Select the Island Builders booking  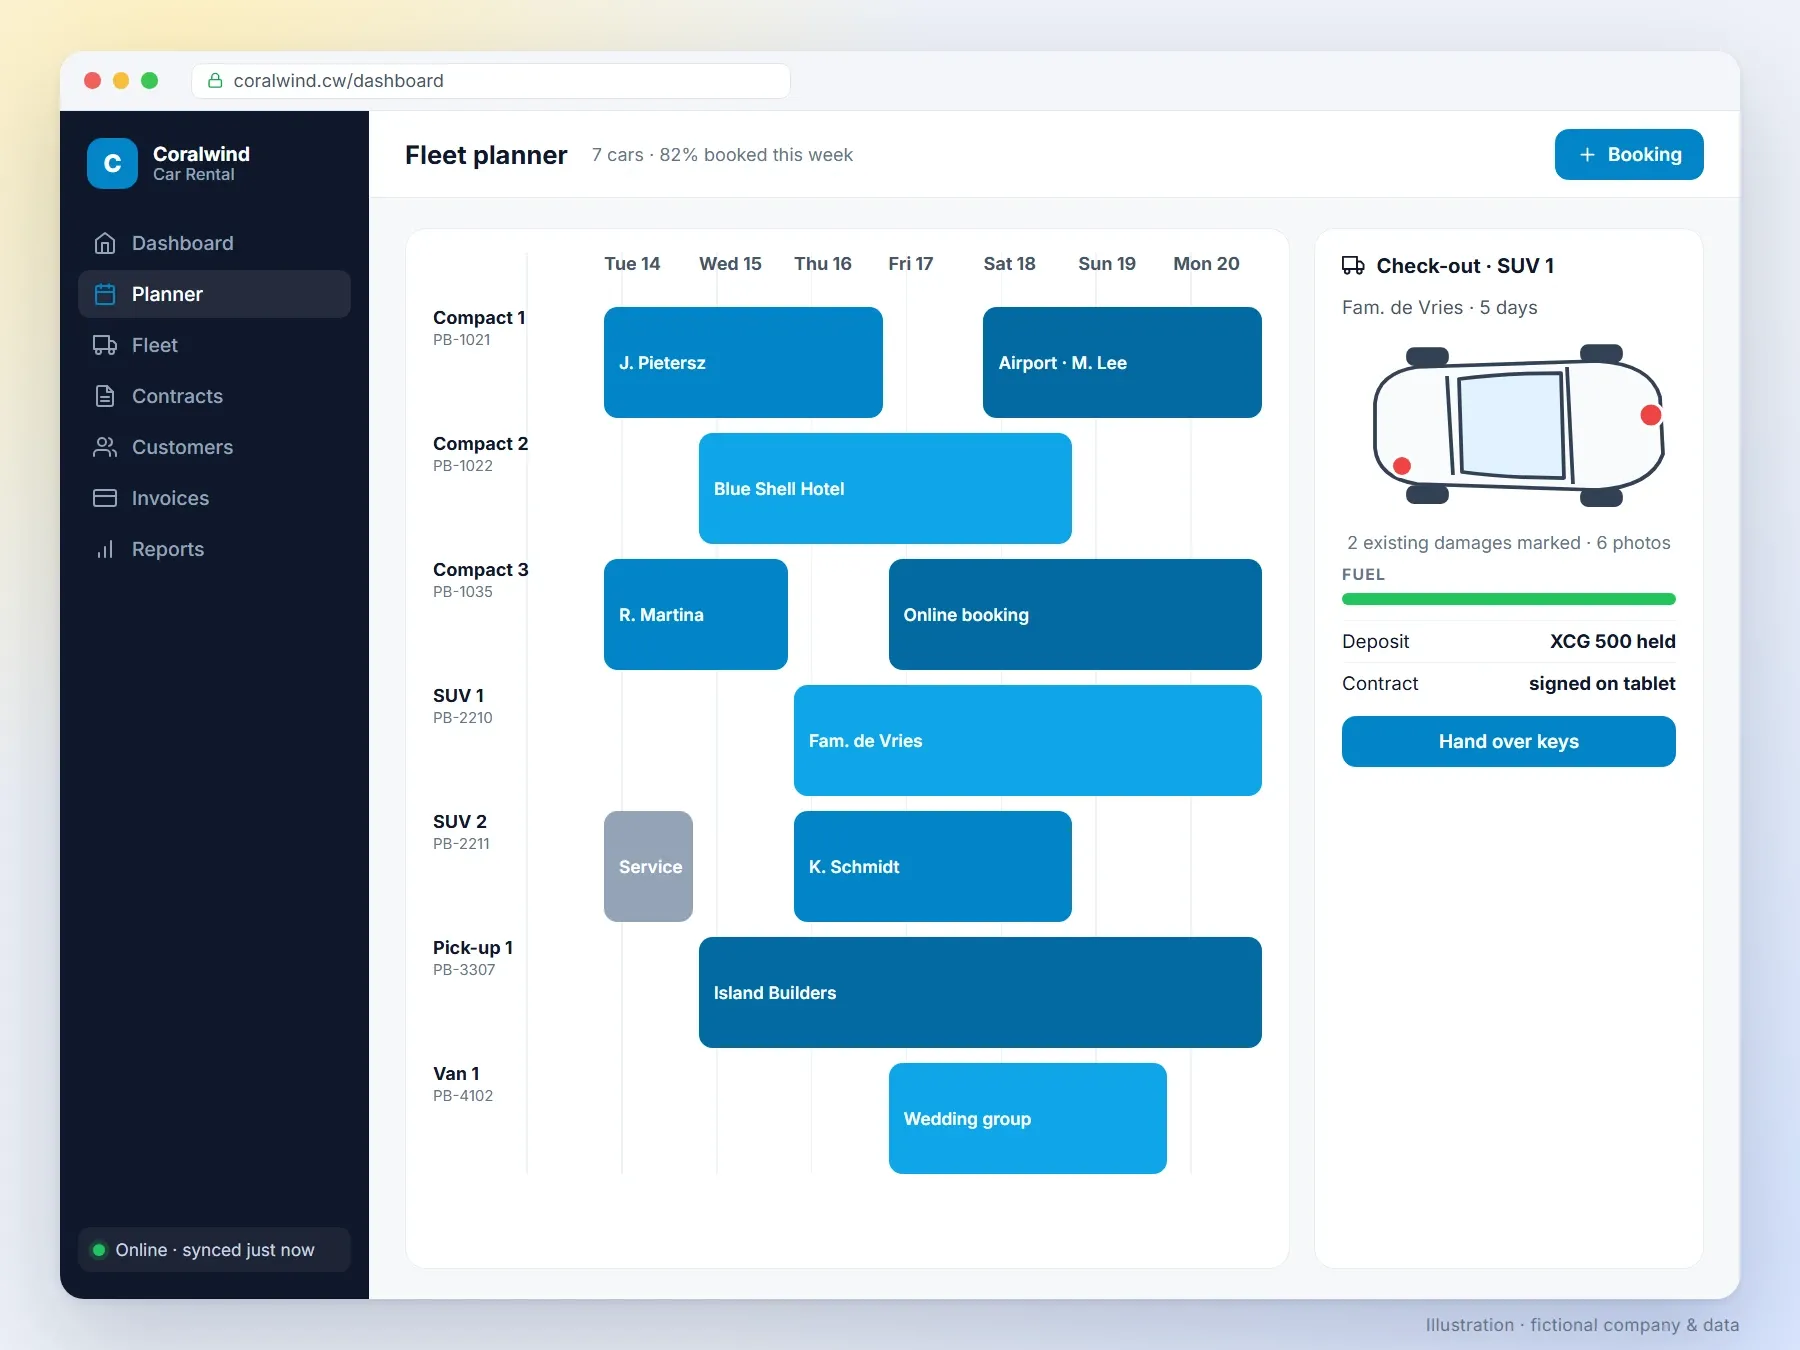tap(980, 992)
